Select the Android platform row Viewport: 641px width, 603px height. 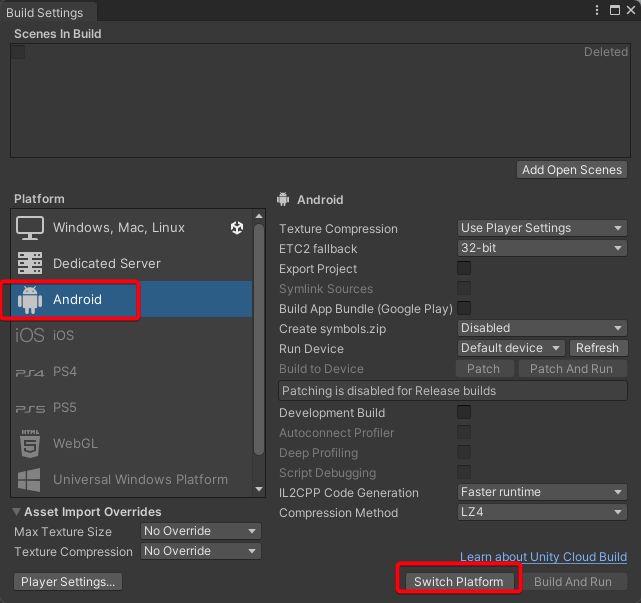[132, 300]
